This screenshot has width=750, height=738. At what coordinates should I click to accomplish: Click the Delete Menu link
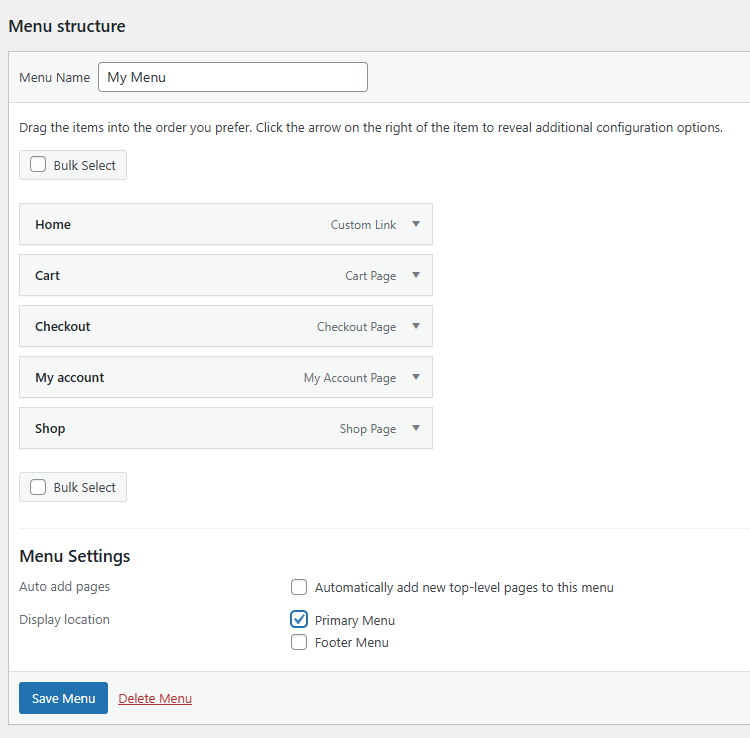(155, 698)
